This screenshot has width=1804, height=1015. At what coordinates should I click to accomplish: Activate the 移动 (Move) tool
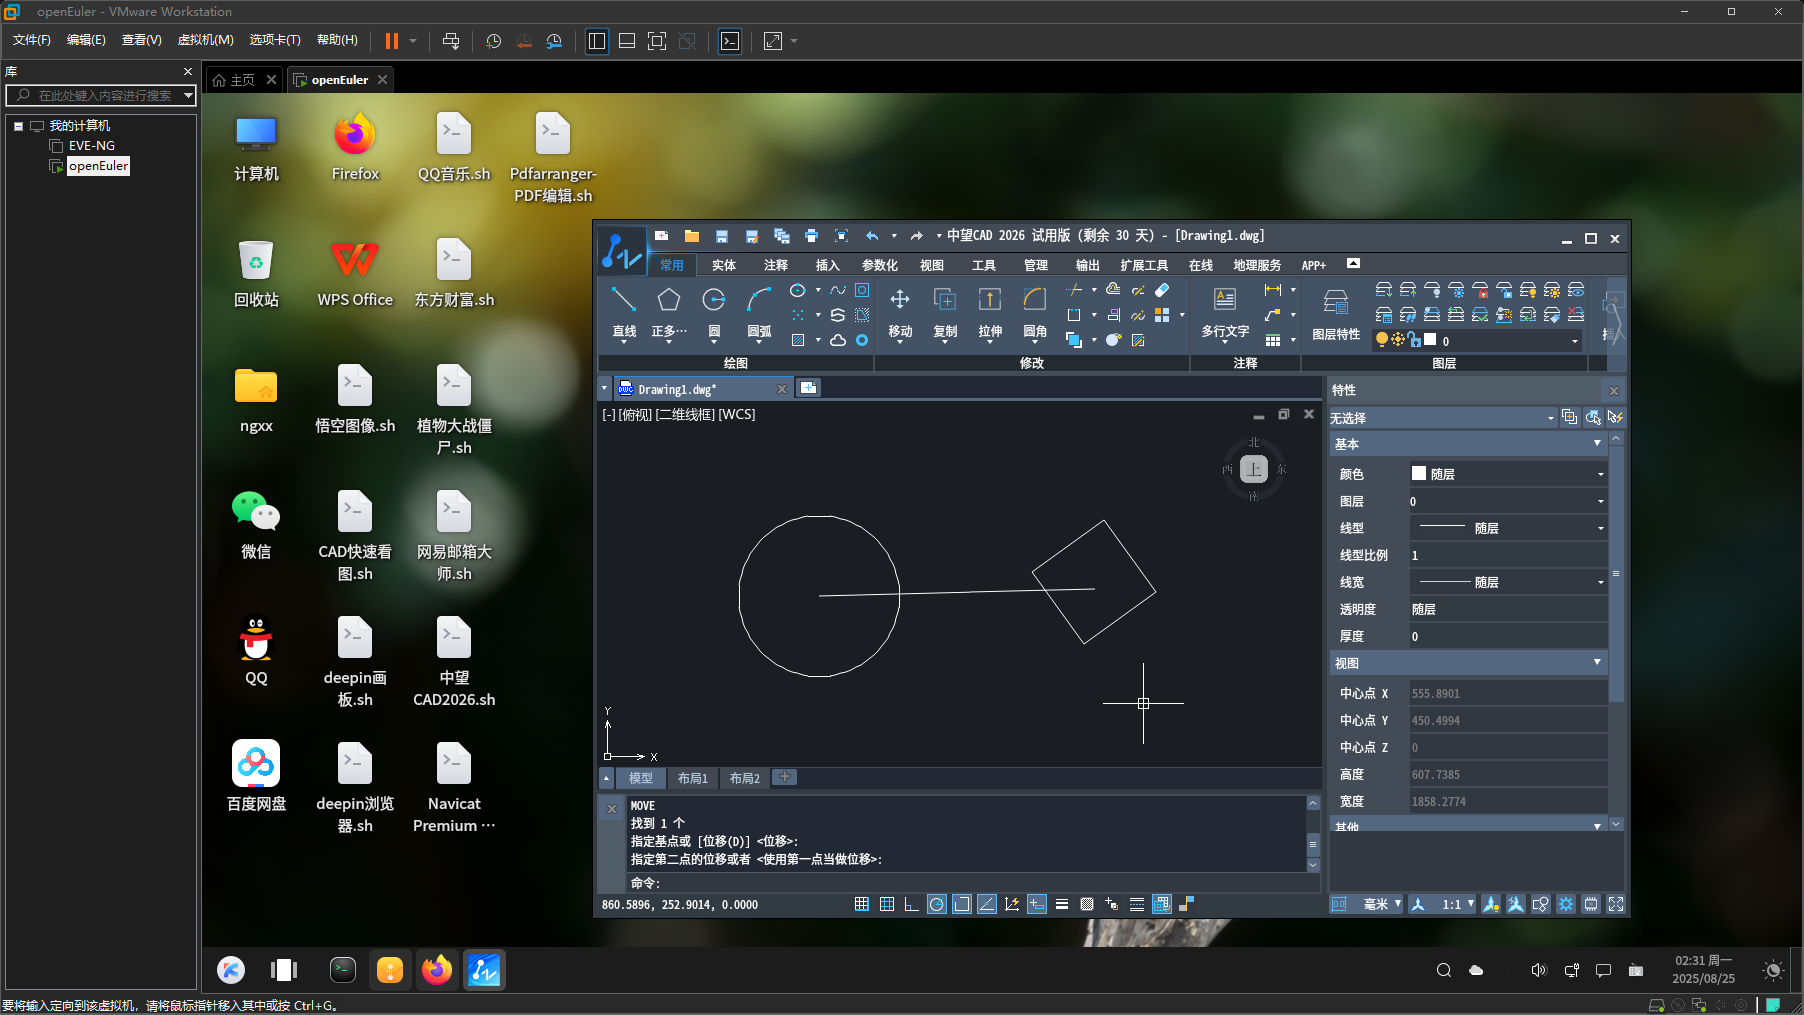click(900, 311)
